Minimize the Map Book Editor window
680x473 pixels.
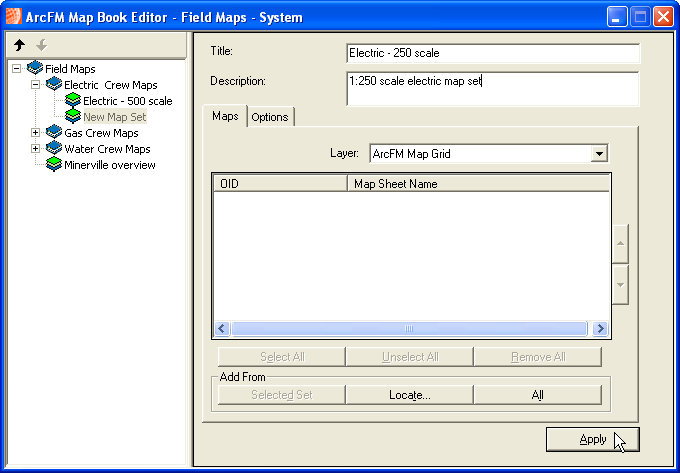616,17
